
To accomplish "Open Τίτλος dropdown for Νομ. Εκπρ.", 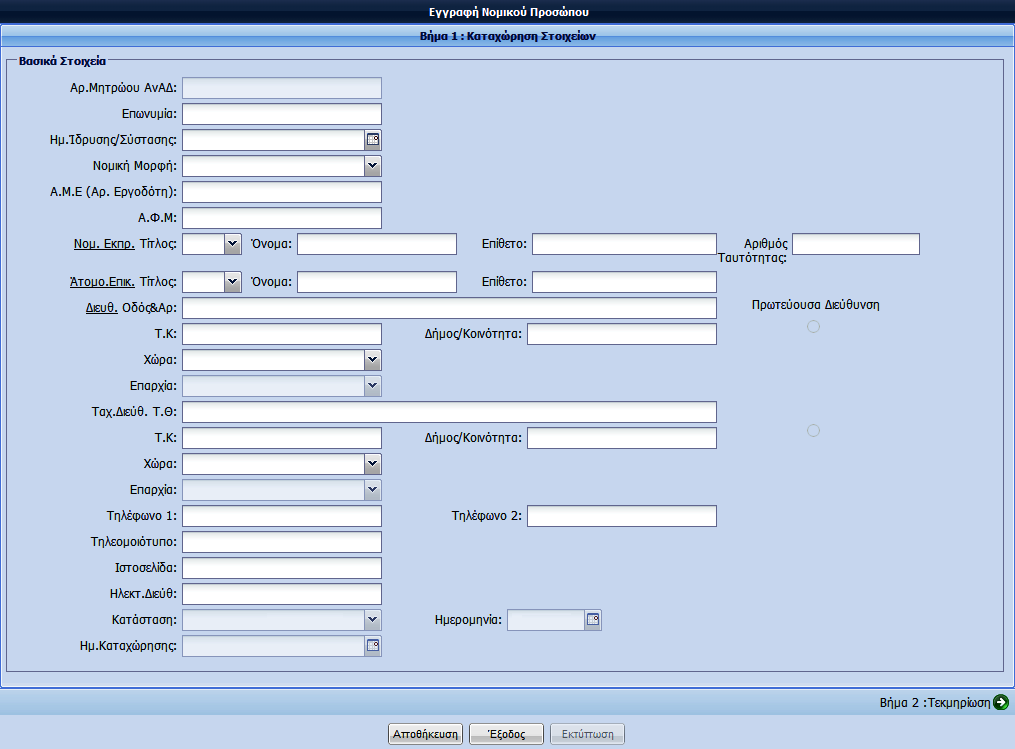I will [233, 244].
